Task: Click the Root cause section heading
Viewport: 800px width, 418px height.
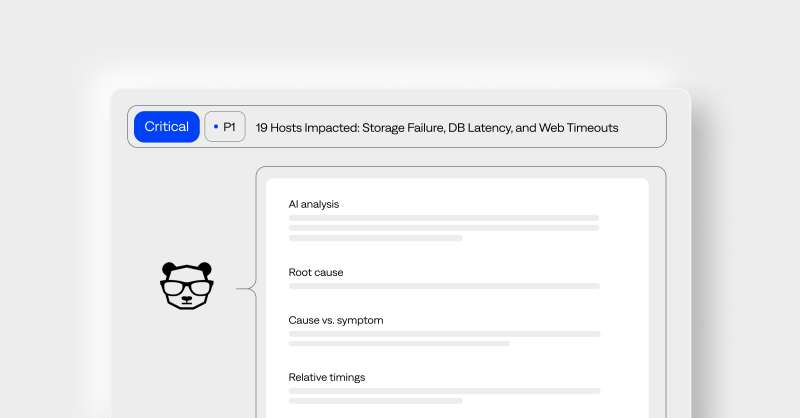Action: pyautogui.click(x=316, y=272)
